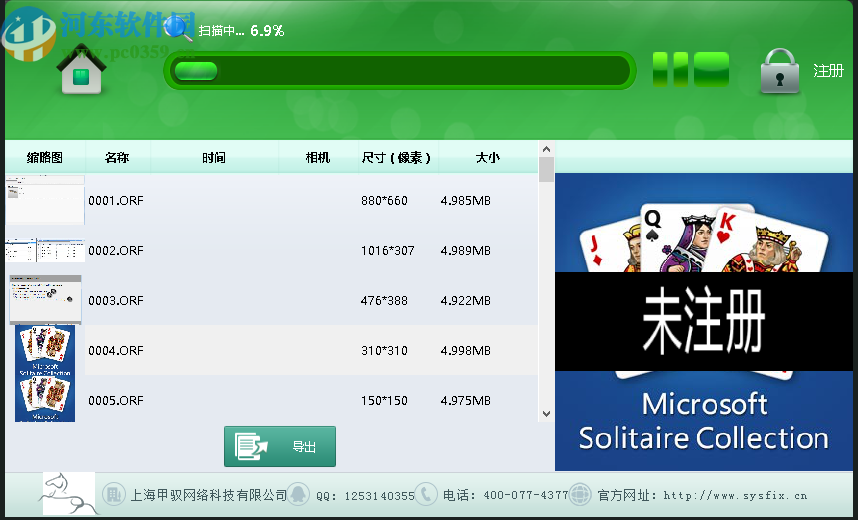Select file name 0004.ORF
Viewport: 858px width, 520px height.
tap(116, 350)
